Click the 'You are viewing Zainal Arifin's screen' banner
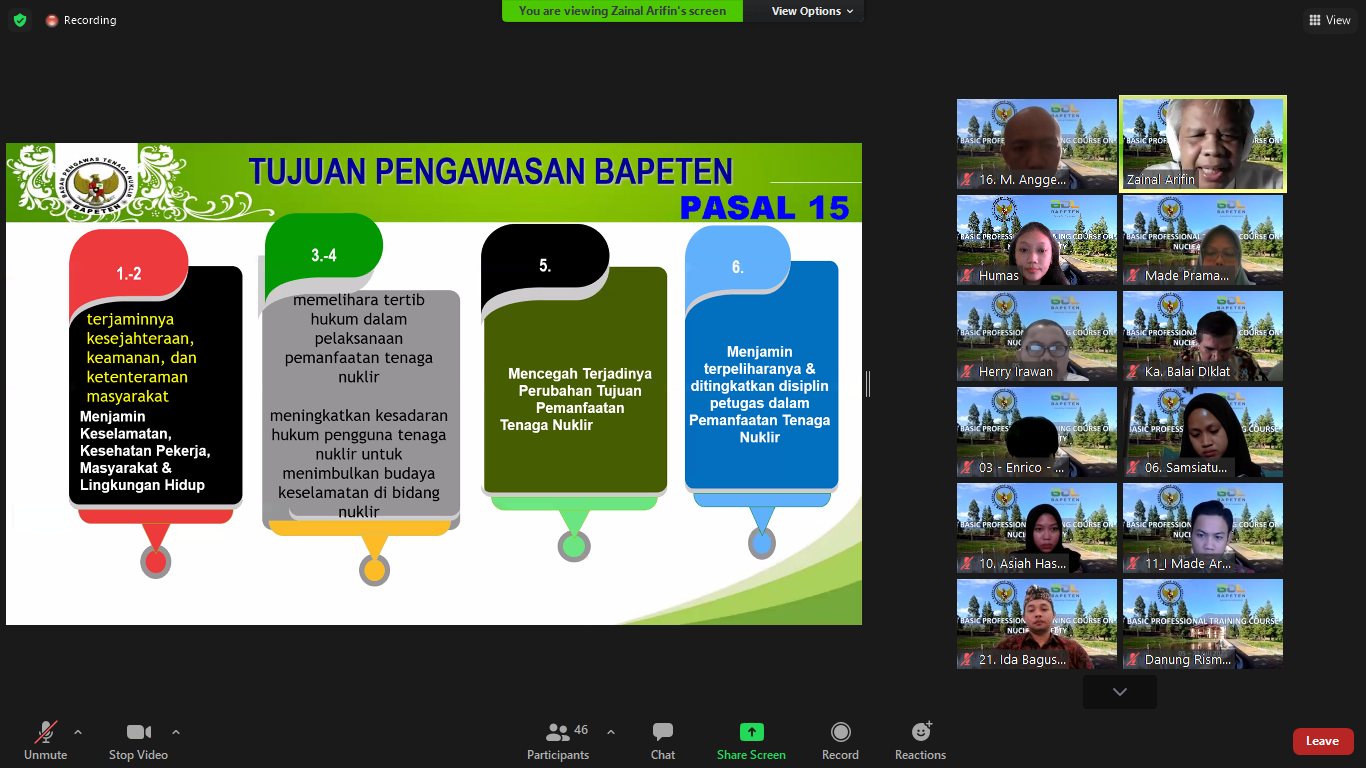 point(622,11)
